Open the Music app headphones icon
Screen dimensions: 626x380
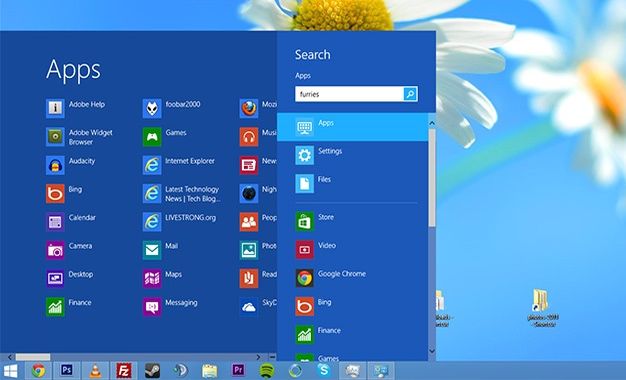[249, 137]
